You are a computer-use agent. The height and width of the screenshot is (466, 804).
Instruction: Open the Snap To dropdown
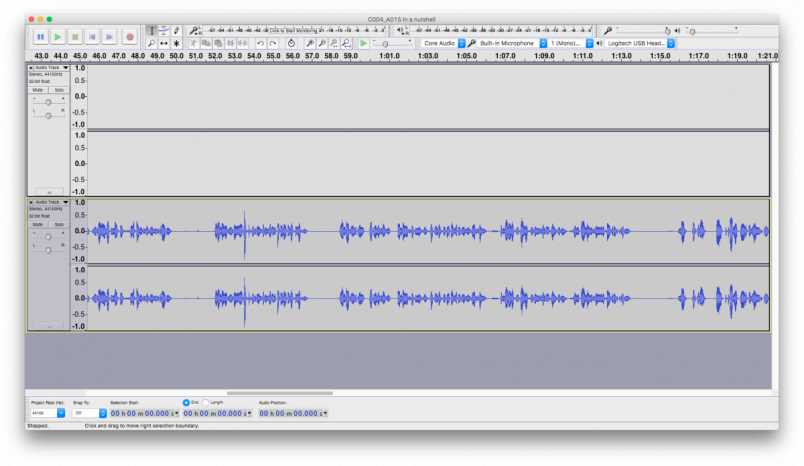click(90, 413)
